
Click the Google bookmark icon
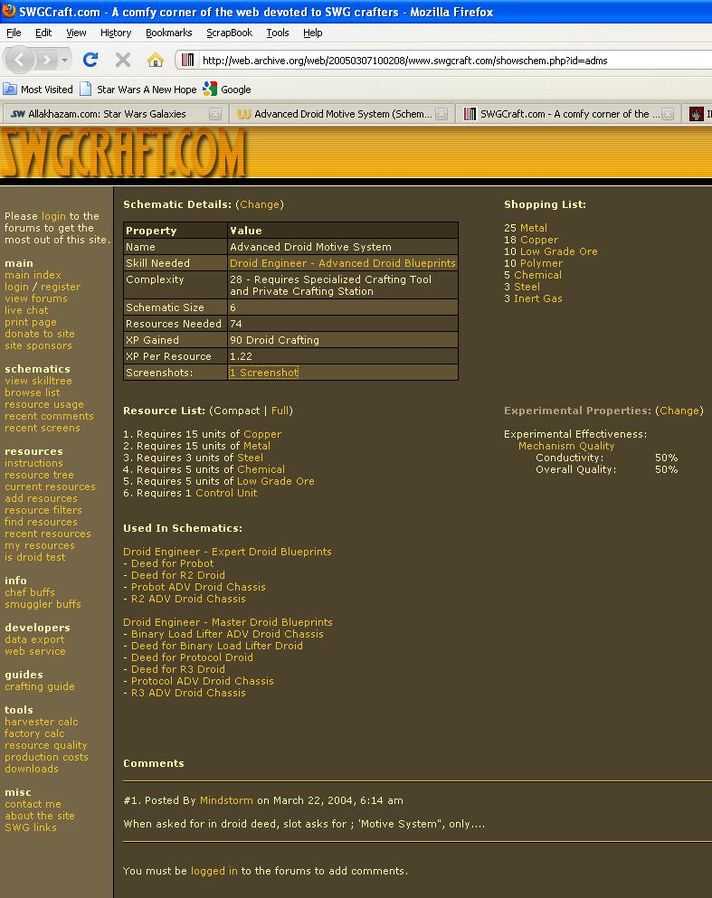tap(210, 89)
